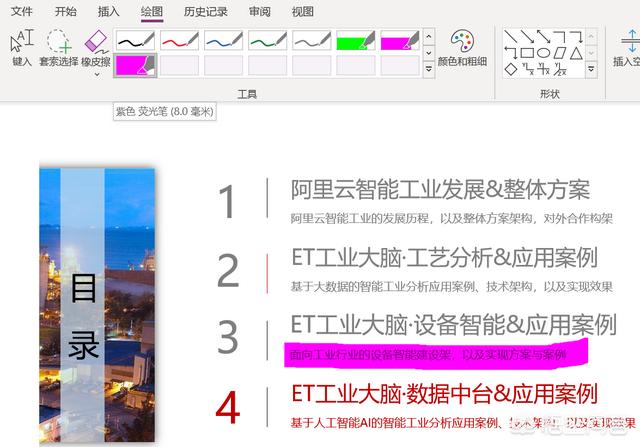This screenshot has width=640, height=447.
Task: Expand the full pen gallery list
Action: coord(429,69)
